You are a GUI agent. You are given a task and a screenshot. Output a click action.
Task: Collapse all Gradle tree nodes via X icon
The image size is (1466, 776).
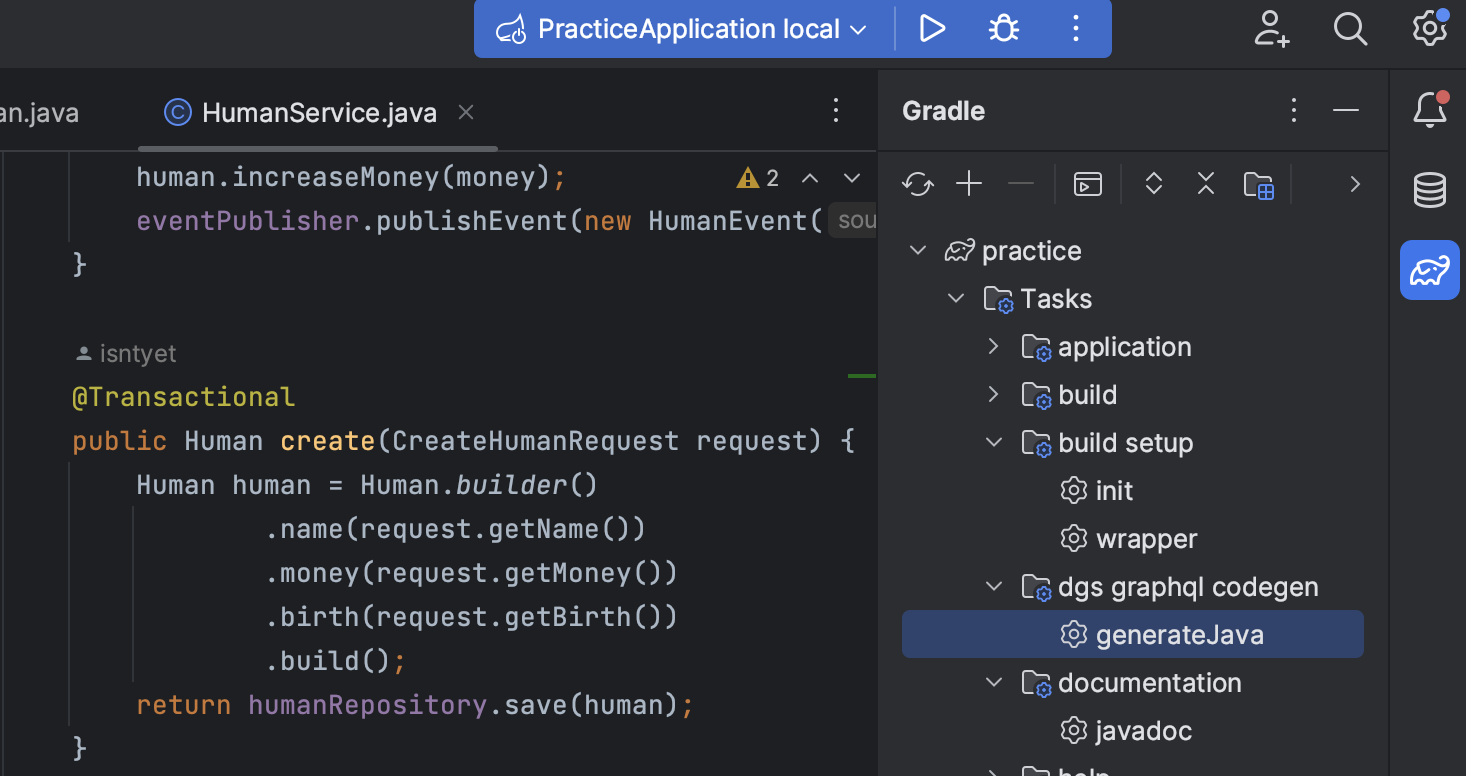pos(1205,184)
